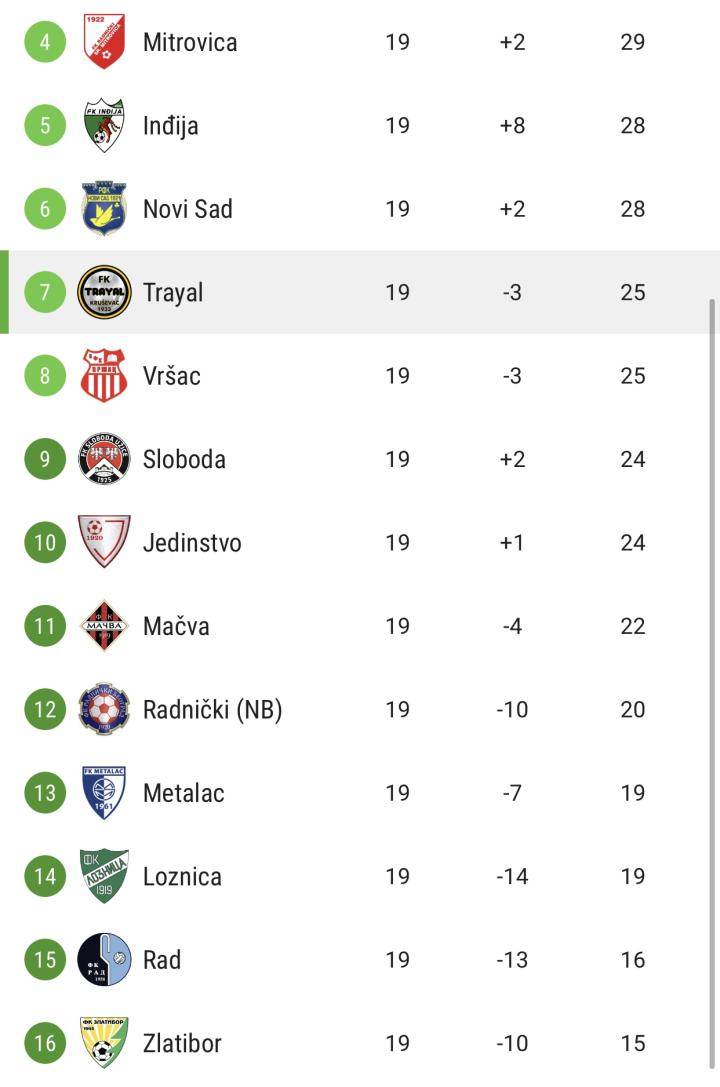Open the Sloboda club logo
The image size is (720, 1087).
coord(104,459)
